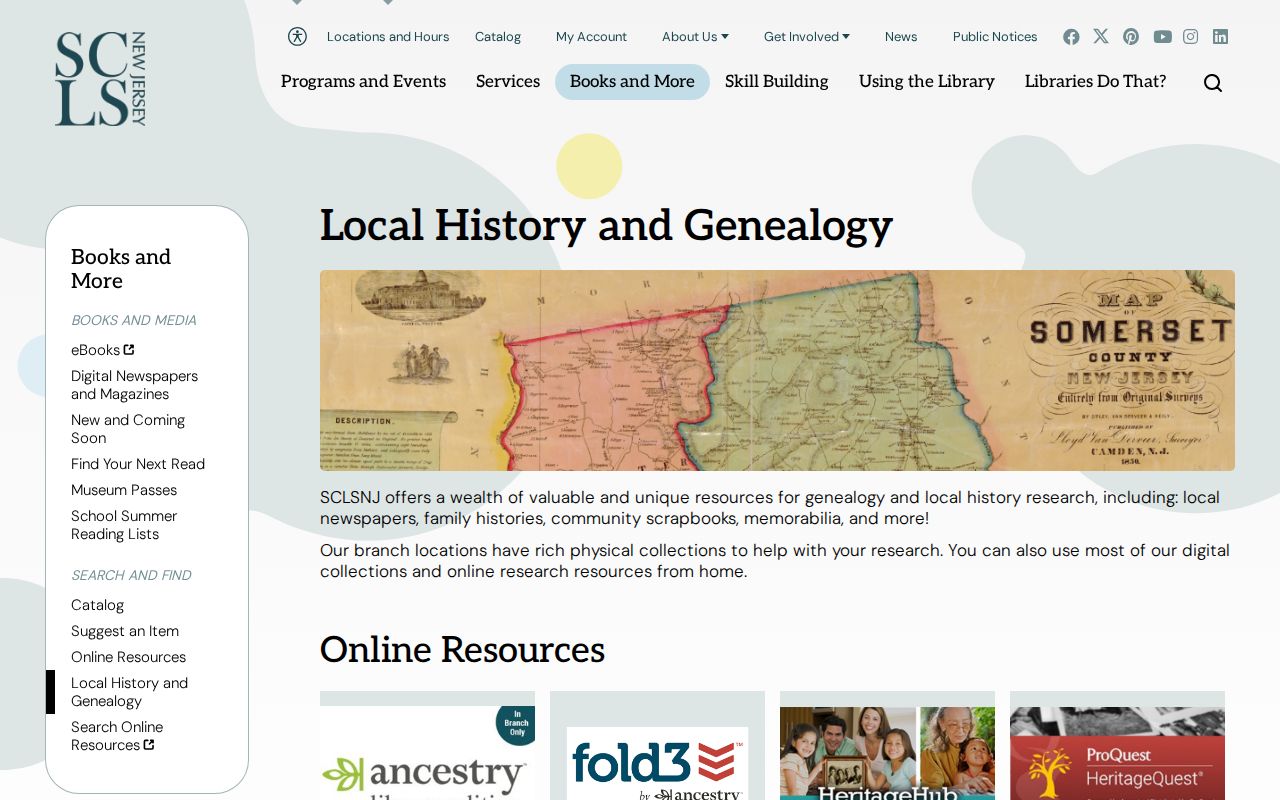Open the HeritageHub resource card
1280x800 pixels.
tap(887, 746)
